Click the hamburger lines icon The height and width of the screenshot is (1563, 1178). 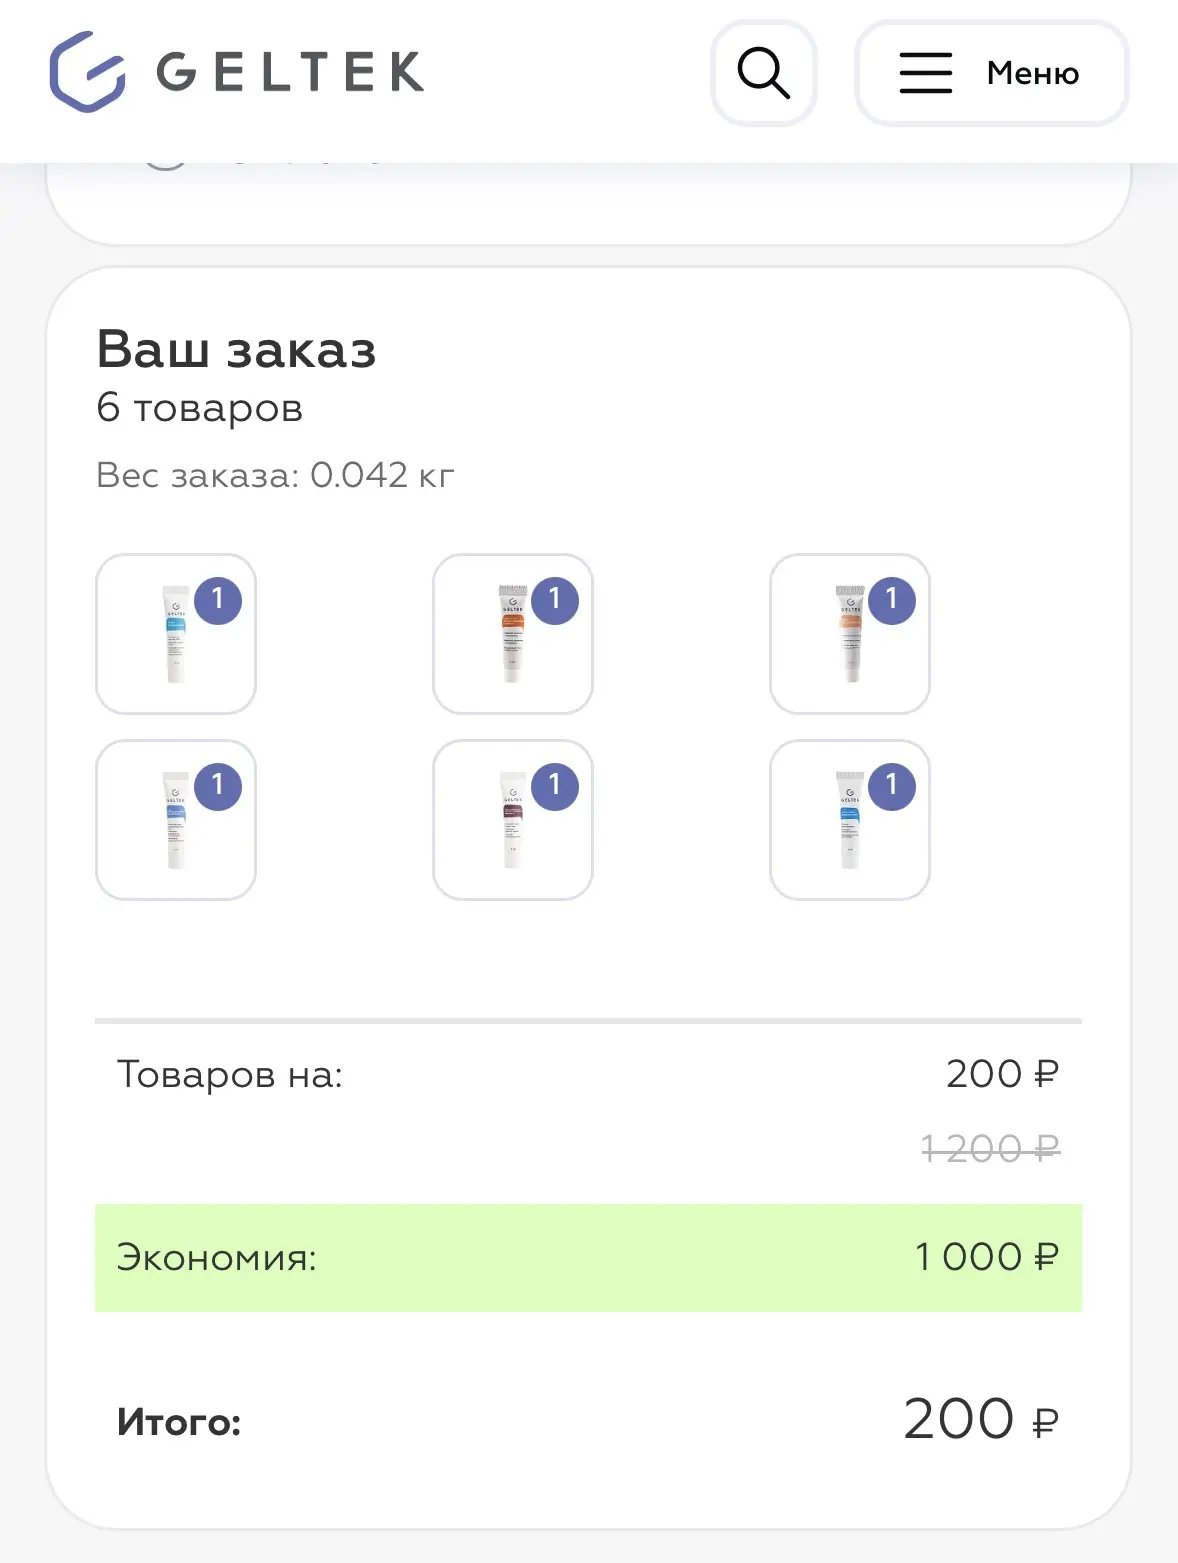pos(925,73)
